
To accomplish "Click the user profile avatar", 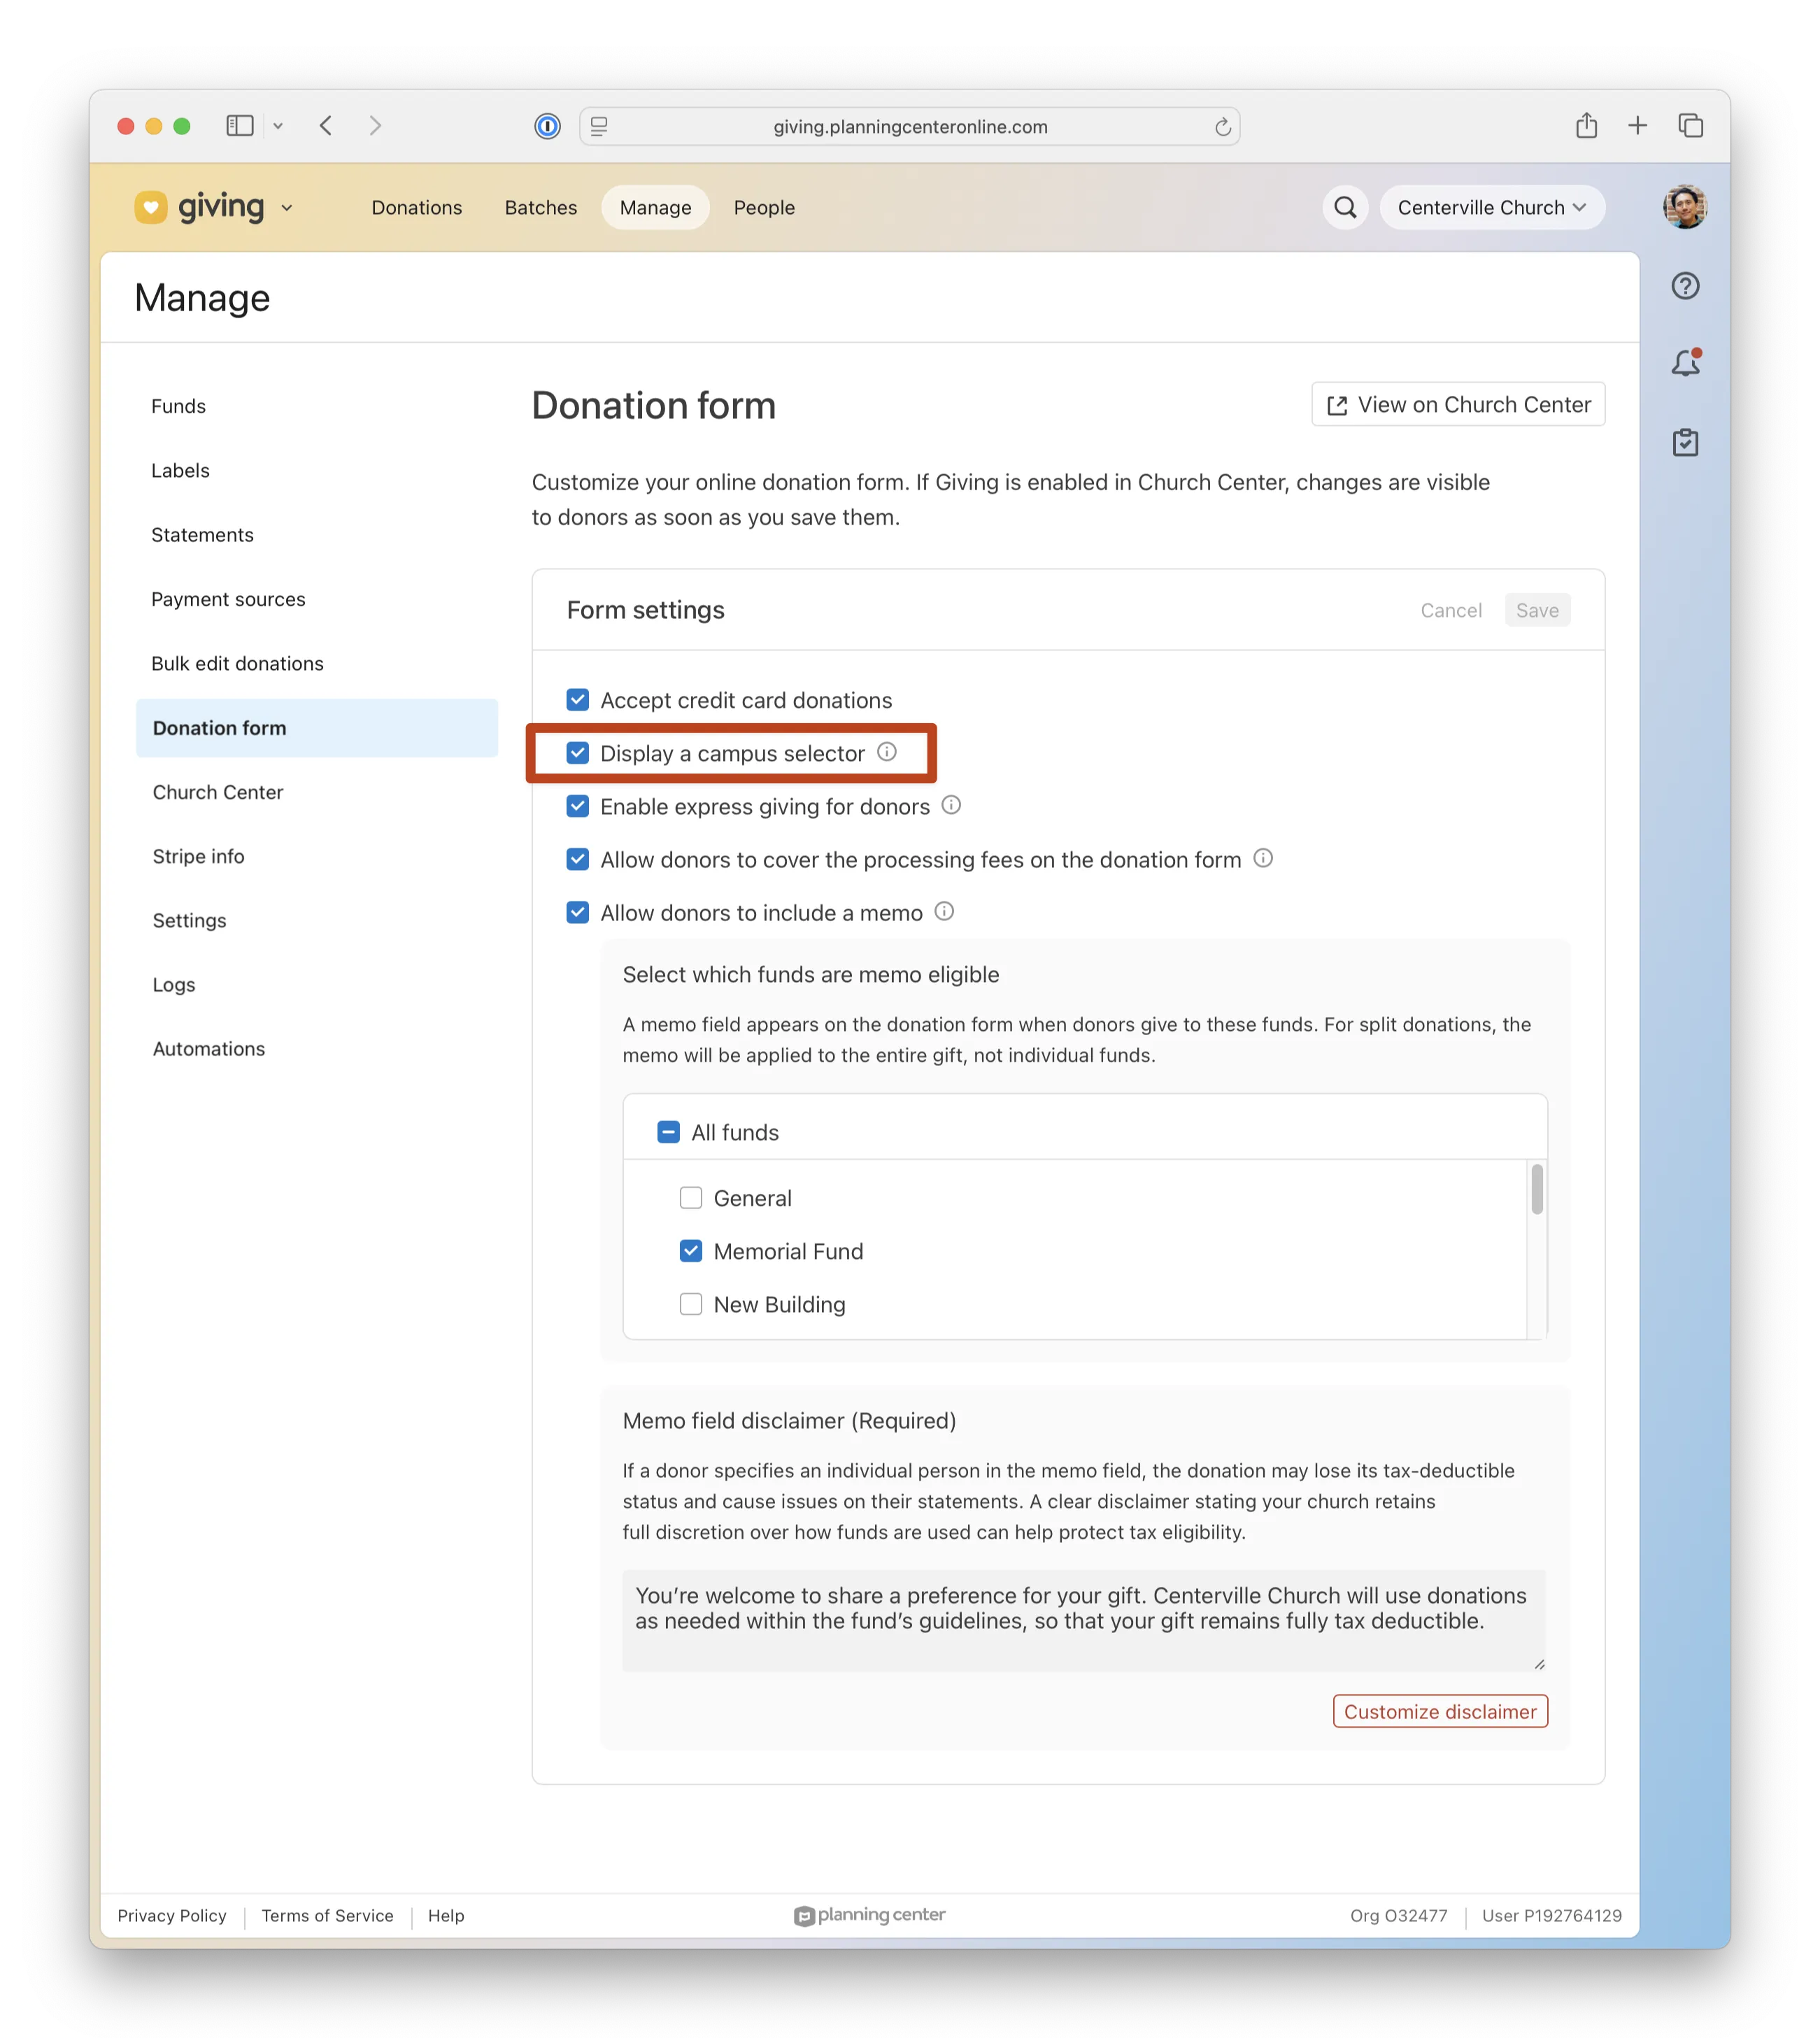I will (1685, 207).
